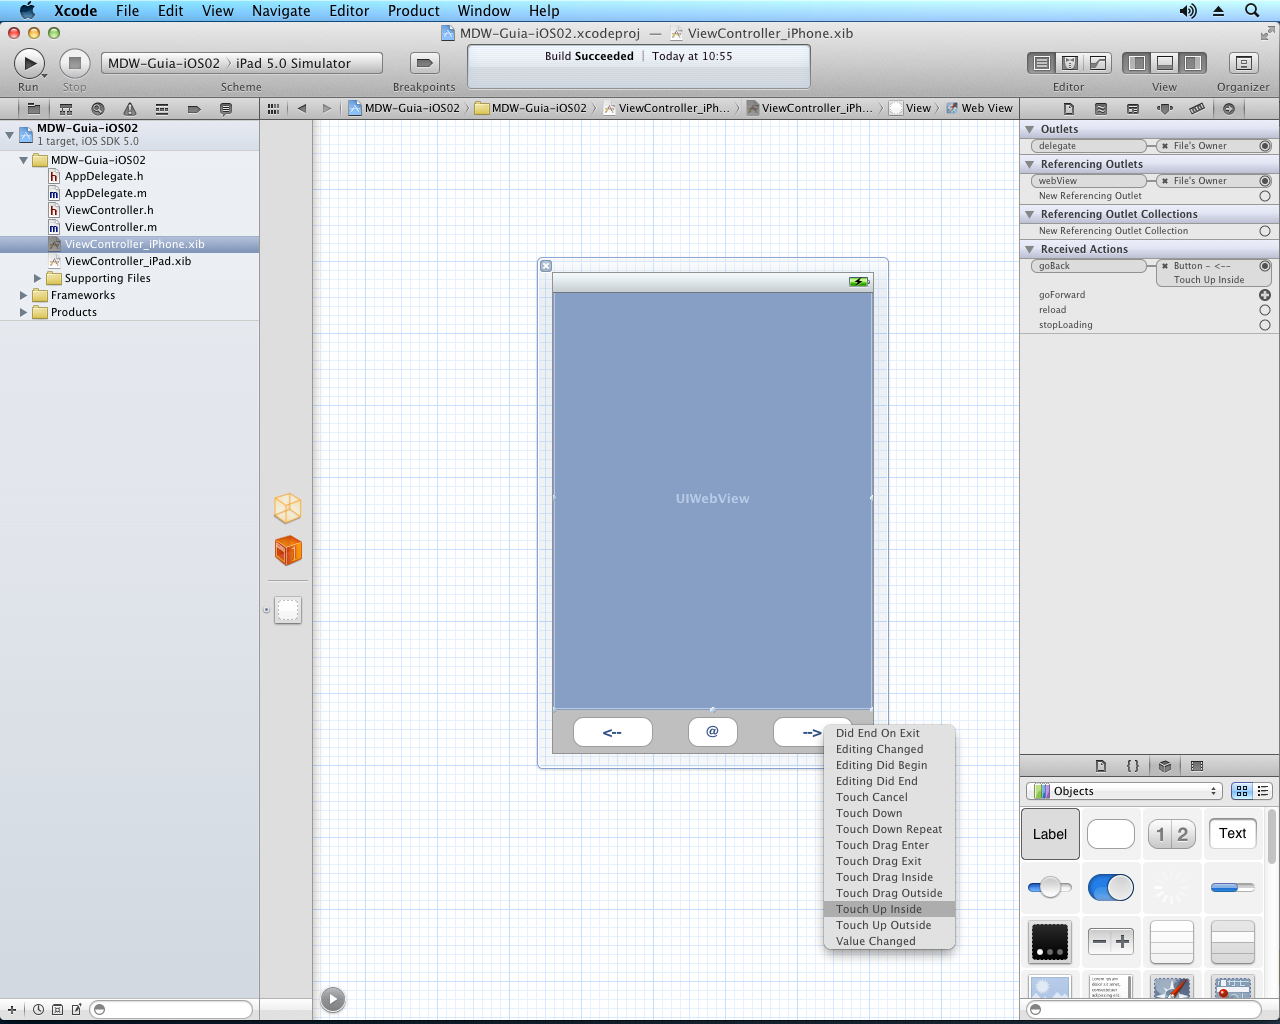Viewport: 1280px width, 1024px height.
Task: Collapse the Referencing Outlets section
Action: click(x=1029, y=164)
